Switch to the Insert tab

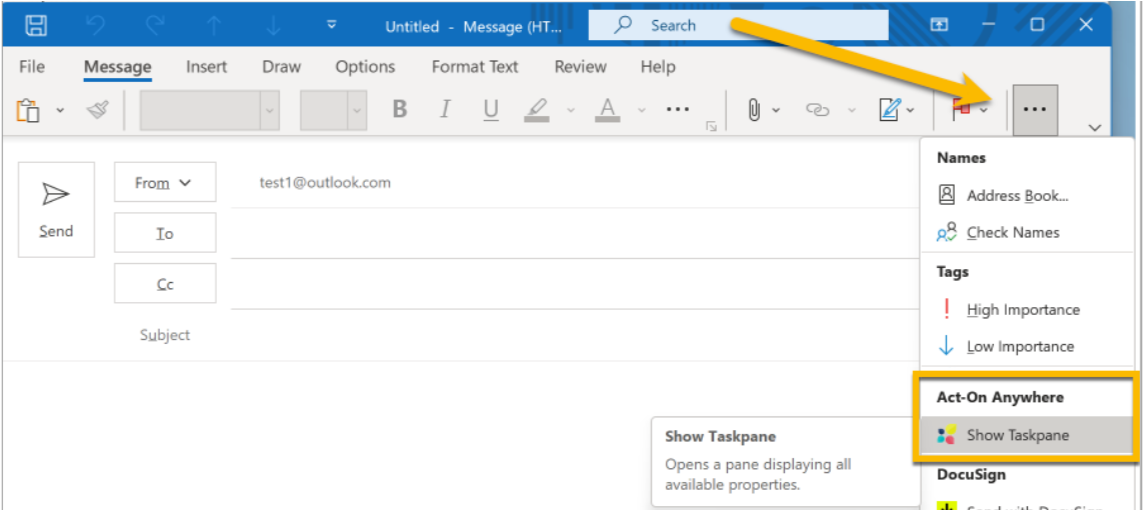[x=206, y=67]
